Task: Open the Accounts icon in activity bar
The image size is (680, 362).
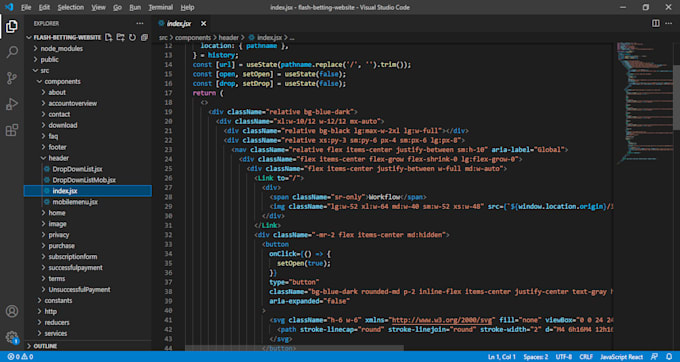Action: point(12,311)
